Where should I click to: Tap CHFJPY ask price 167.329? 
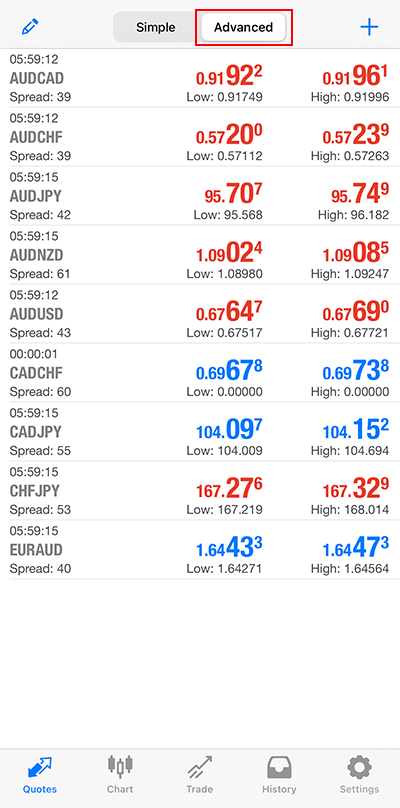356,490
